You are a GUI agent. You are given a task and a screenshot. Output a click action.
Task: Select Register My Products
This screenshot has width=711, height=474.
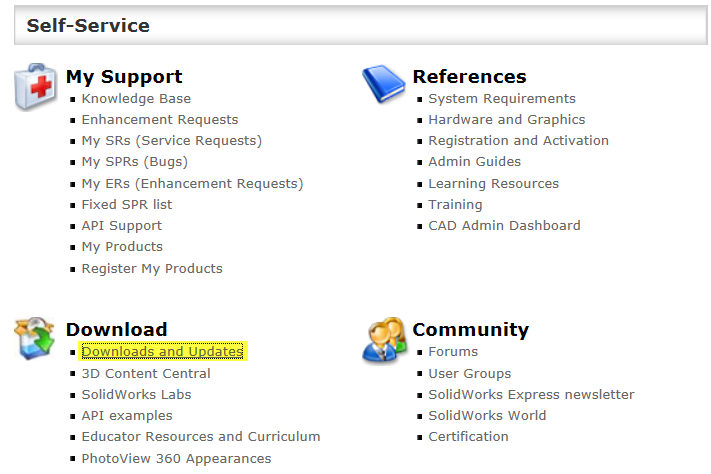(x=152, y=269)
